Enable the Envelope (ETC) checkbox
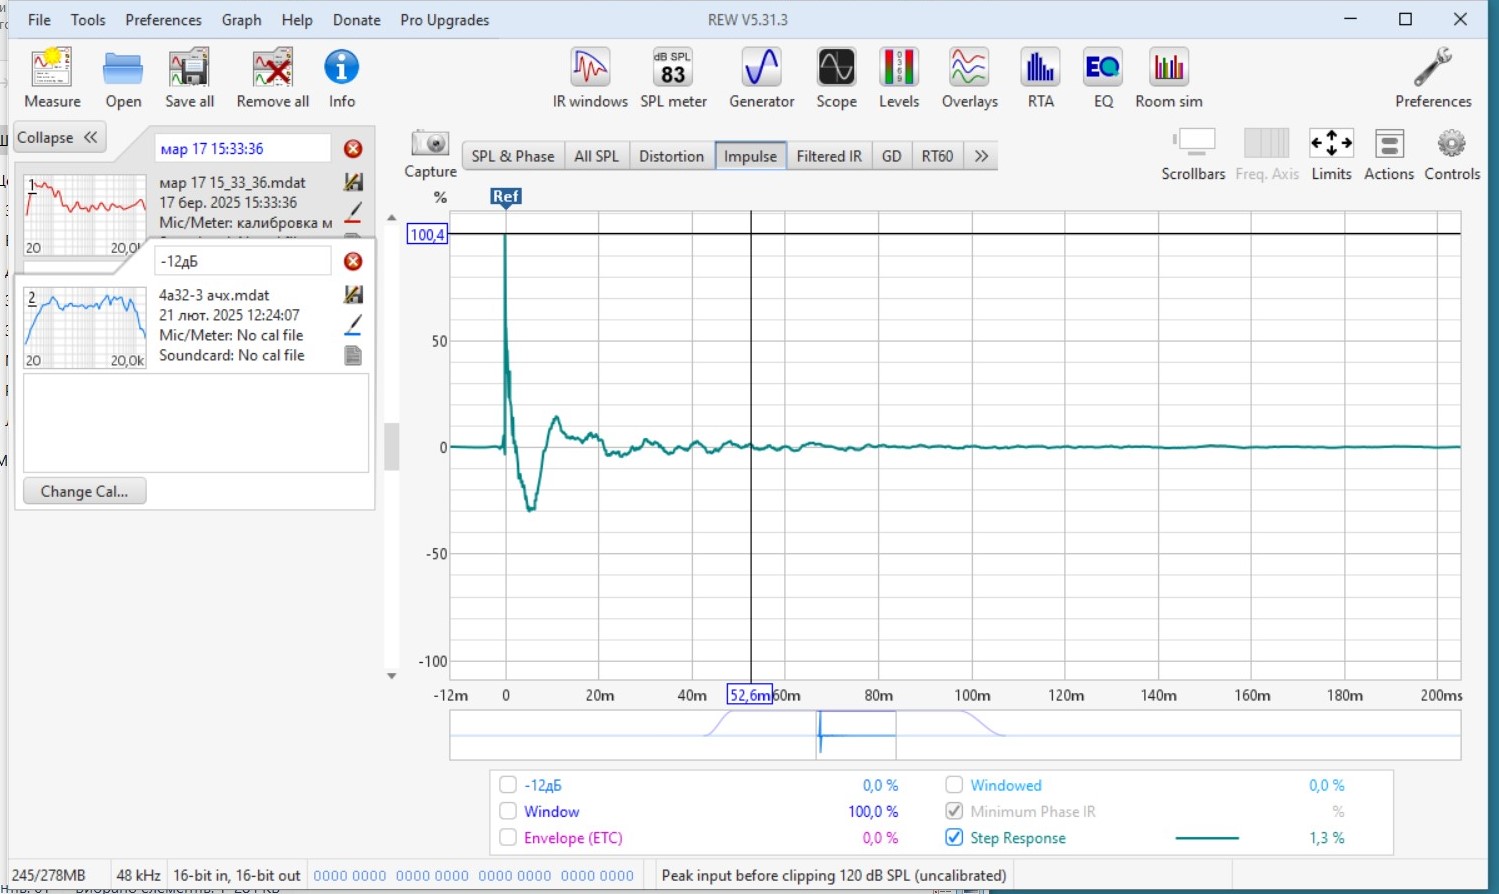The height and width of the screenshot is (894, 1499). 508,837
